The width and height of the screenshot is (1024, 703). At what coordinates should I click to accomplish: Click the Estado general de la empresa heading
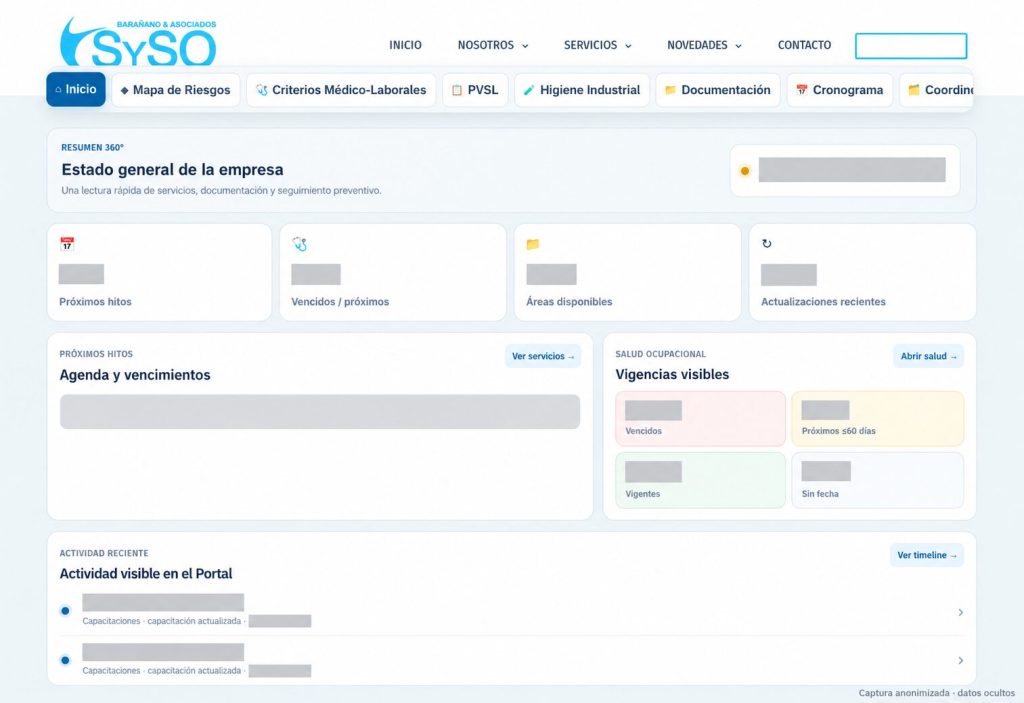(x=172, y=170)
